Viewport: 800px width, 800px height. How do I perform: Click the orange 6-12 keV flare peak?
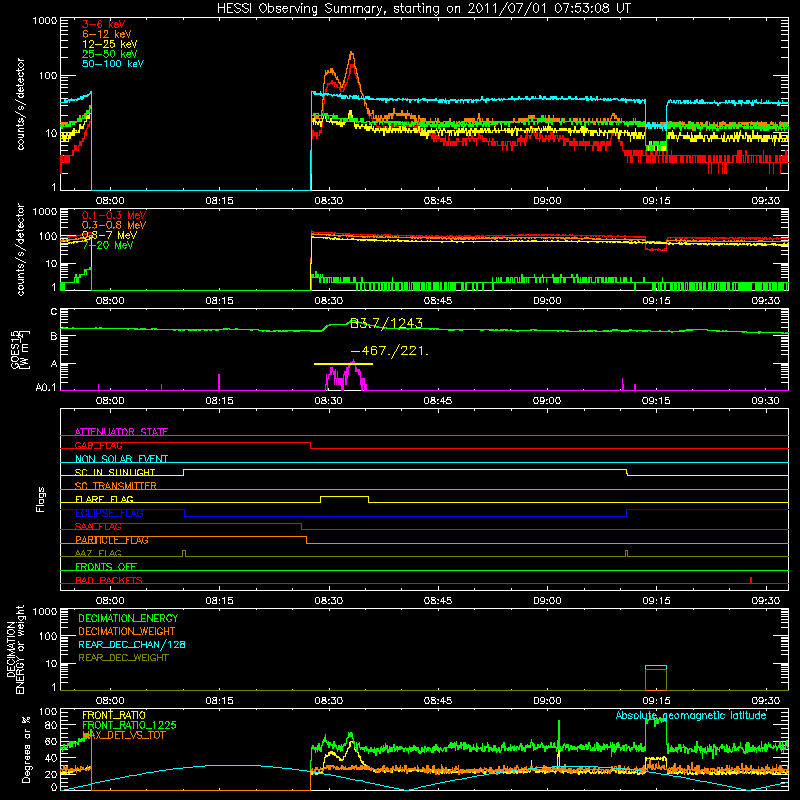(x=352, y=53)
